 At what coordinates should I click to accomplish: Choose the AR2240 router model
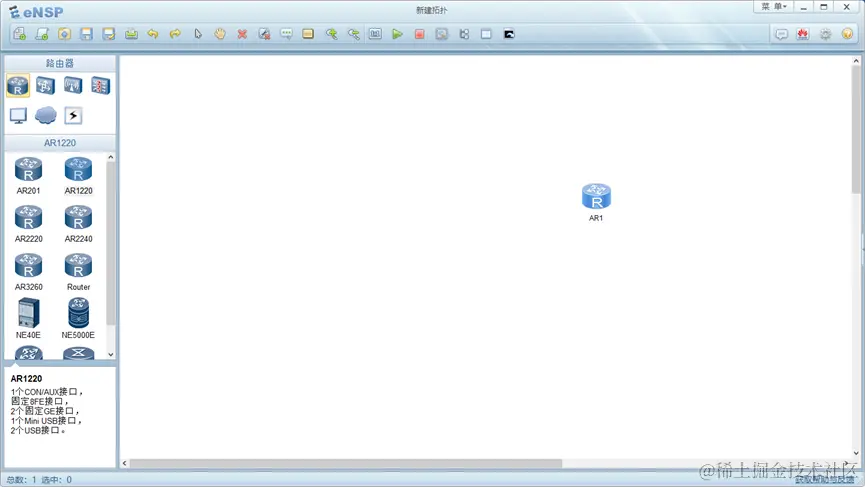point(78,224)
